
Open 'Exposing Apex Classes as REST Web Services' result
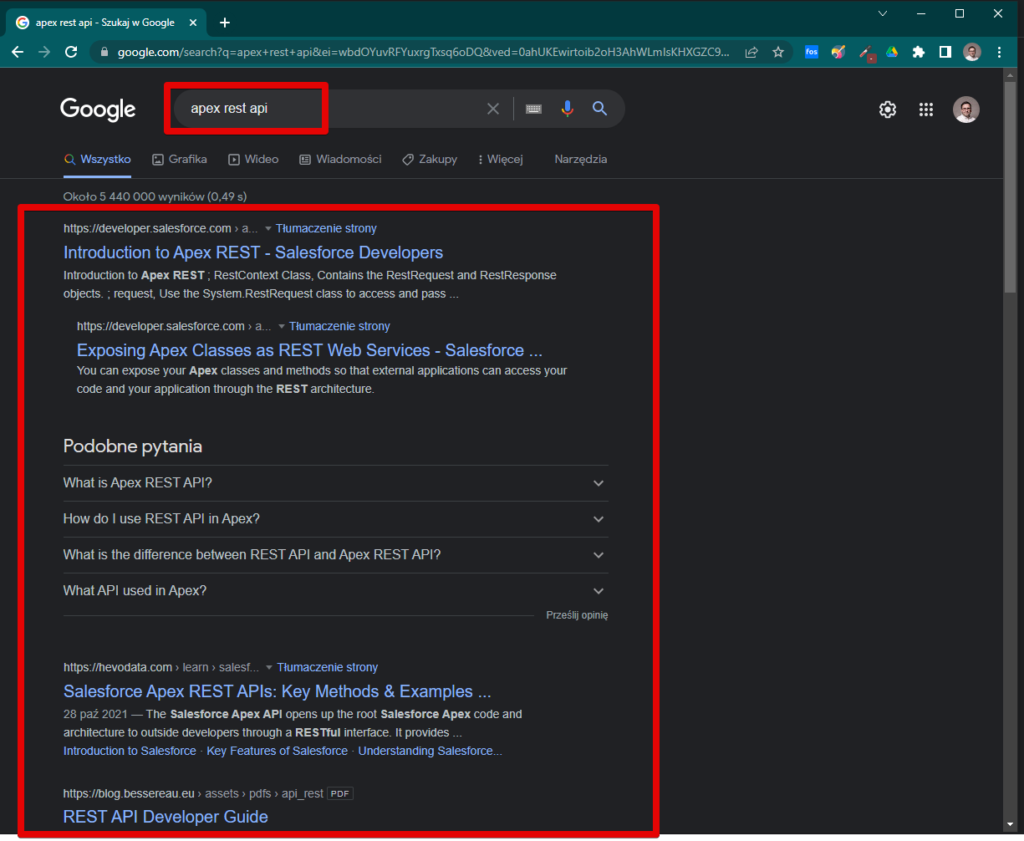(310, 351)
